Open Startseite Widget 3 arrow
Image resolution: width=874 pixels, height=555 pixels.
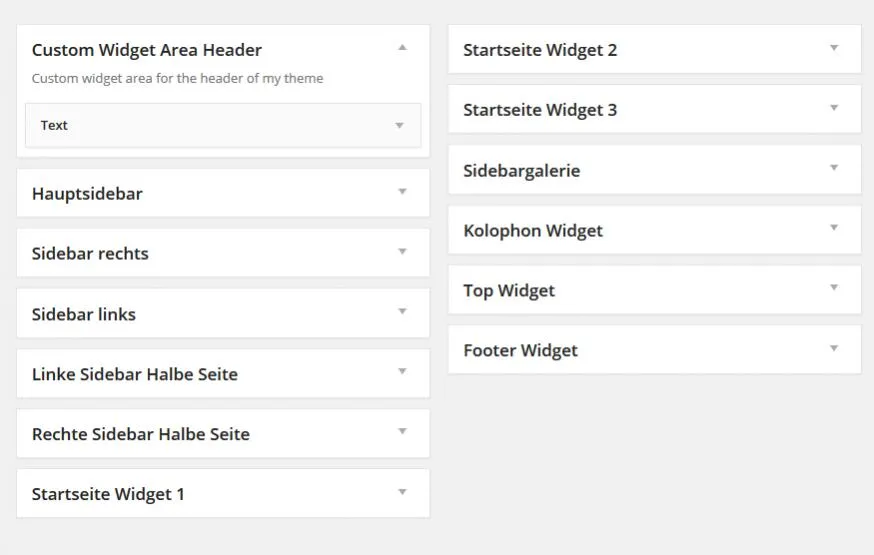pyautogui.click(x=834, y=108)
